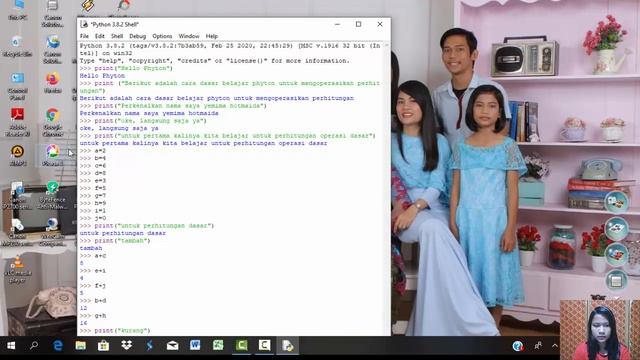Open the Shell menu
Screen dimensions: 640x360
pos(117,36)
